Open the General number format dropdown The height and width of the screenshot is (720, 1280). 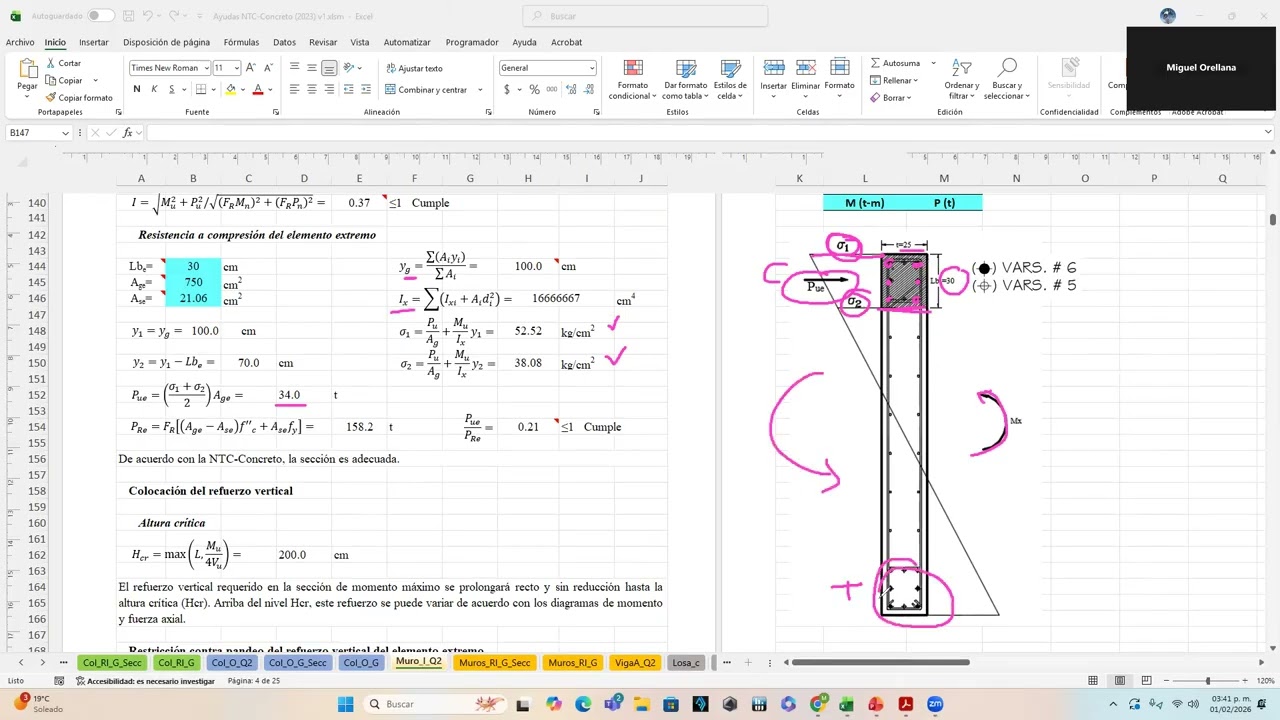[x=591, y=67]
